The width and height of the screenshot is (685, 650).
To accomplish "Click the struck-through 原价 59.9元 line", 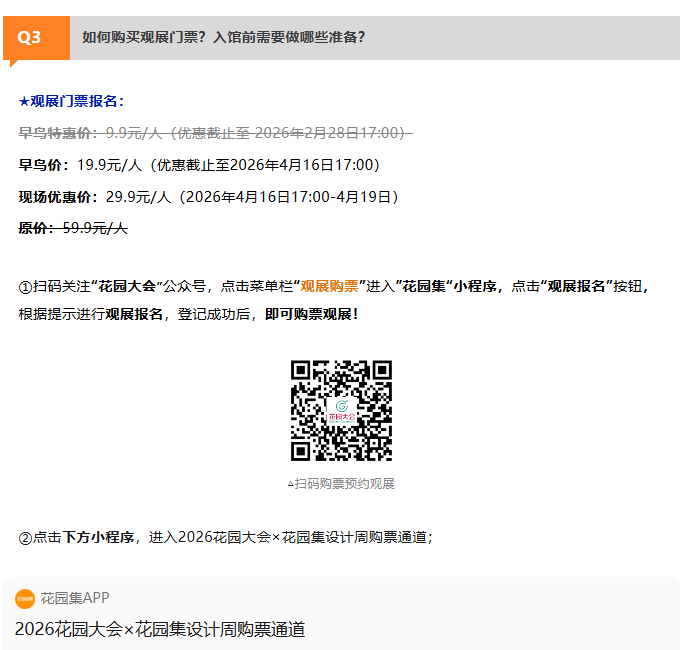I will tap(73, 228).
